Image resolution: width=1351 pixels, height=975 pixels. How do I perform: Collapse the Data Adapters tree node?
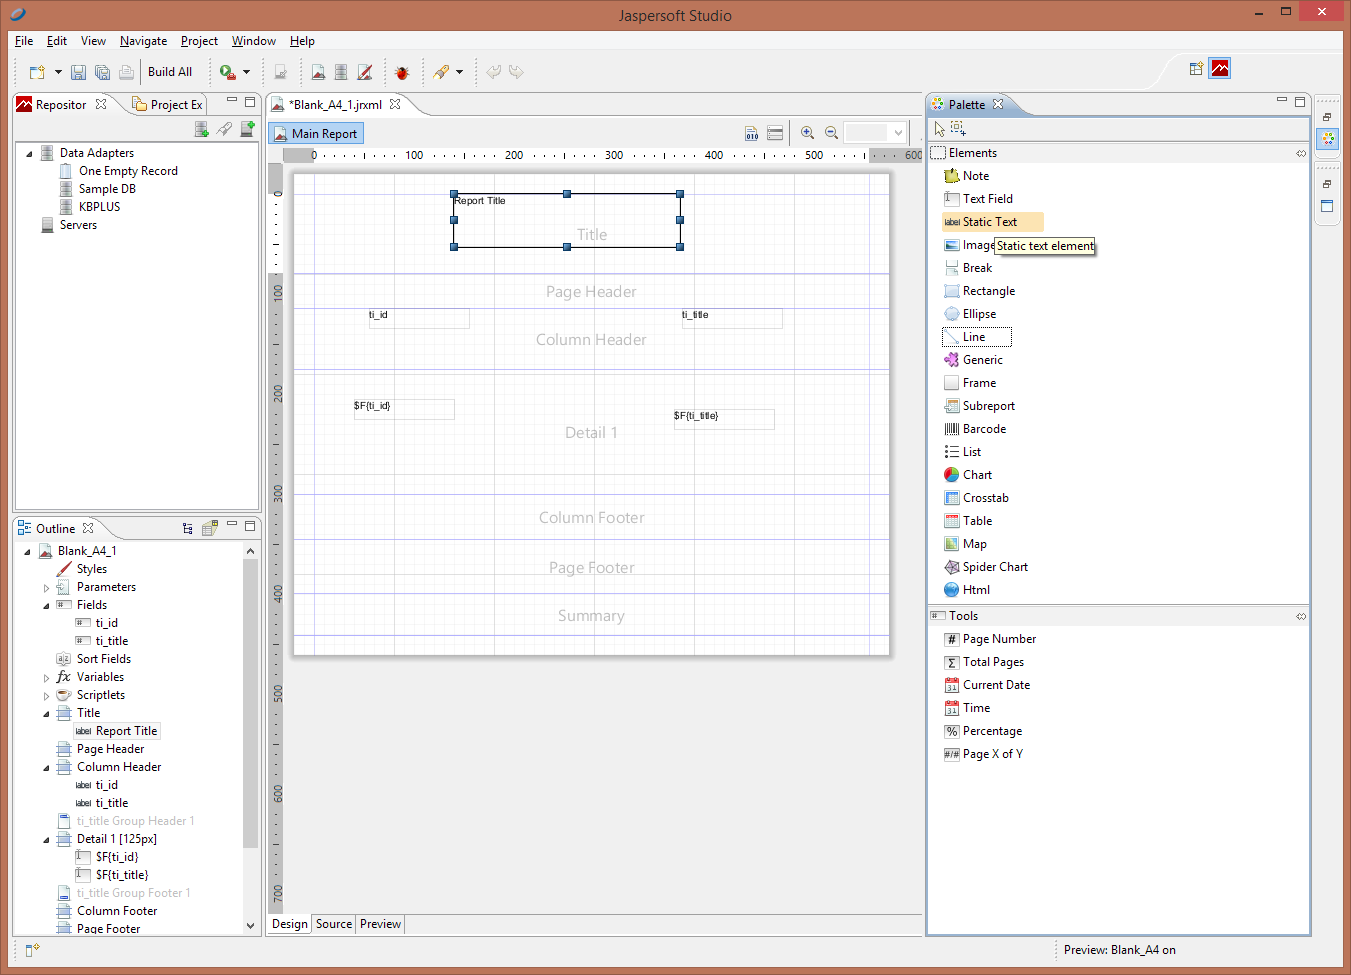29,154
